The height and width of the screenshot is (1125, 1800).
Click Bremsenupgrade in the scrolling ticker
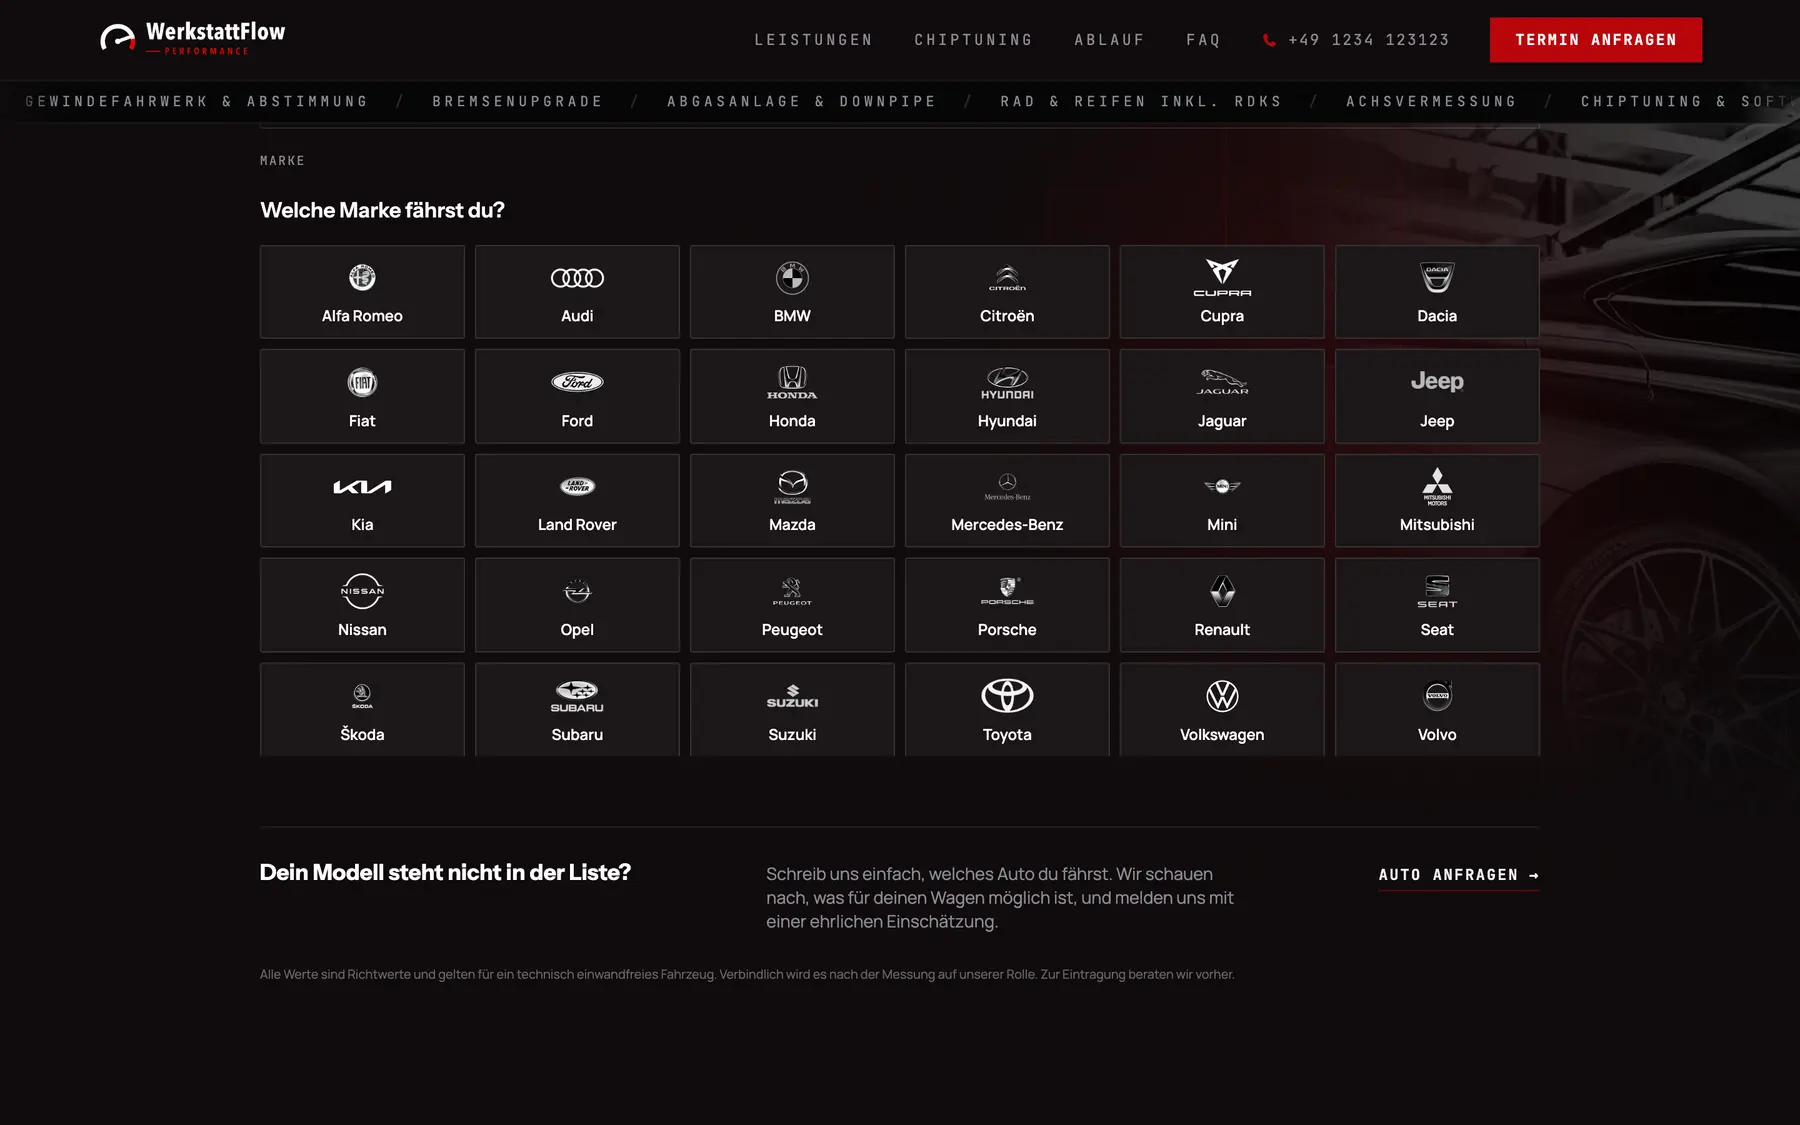(x=517, y=102)
